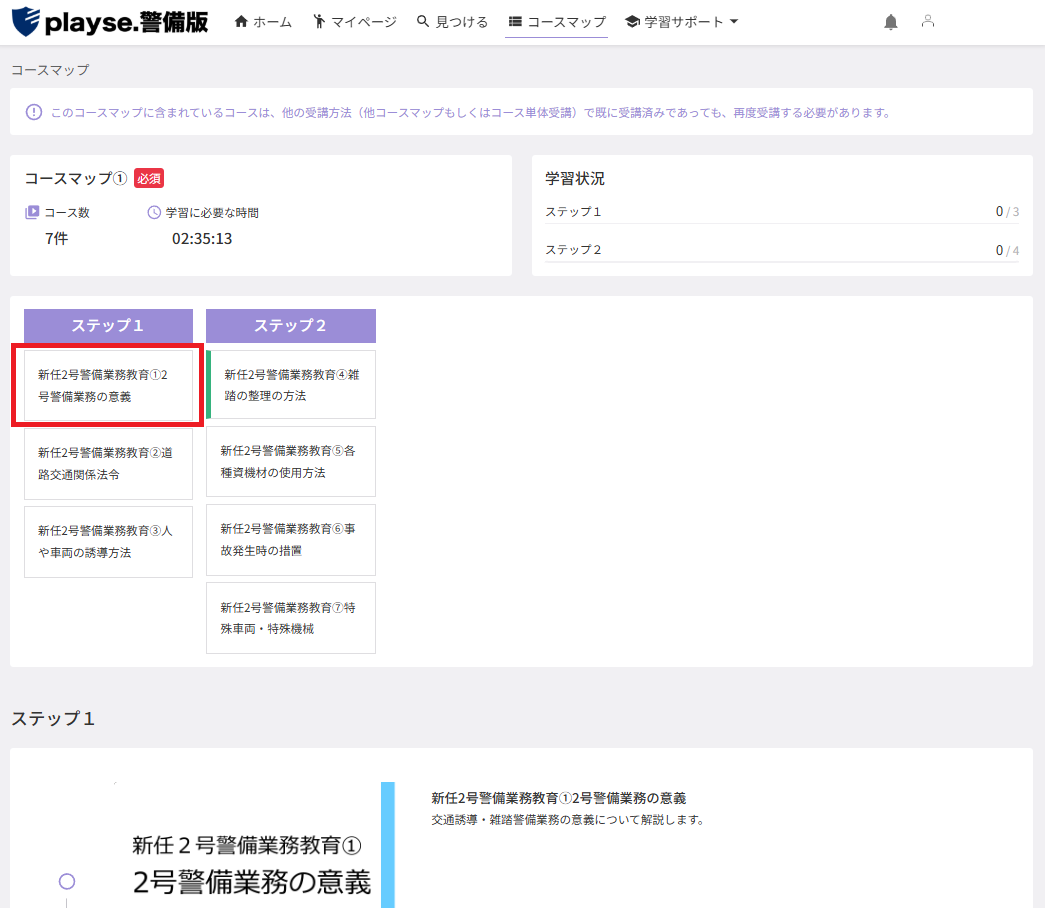Image resolution: width=1045 pixels, height=908 pixels.
Task: Go to ホーム in navigation
Action: [x=264, y=22]
